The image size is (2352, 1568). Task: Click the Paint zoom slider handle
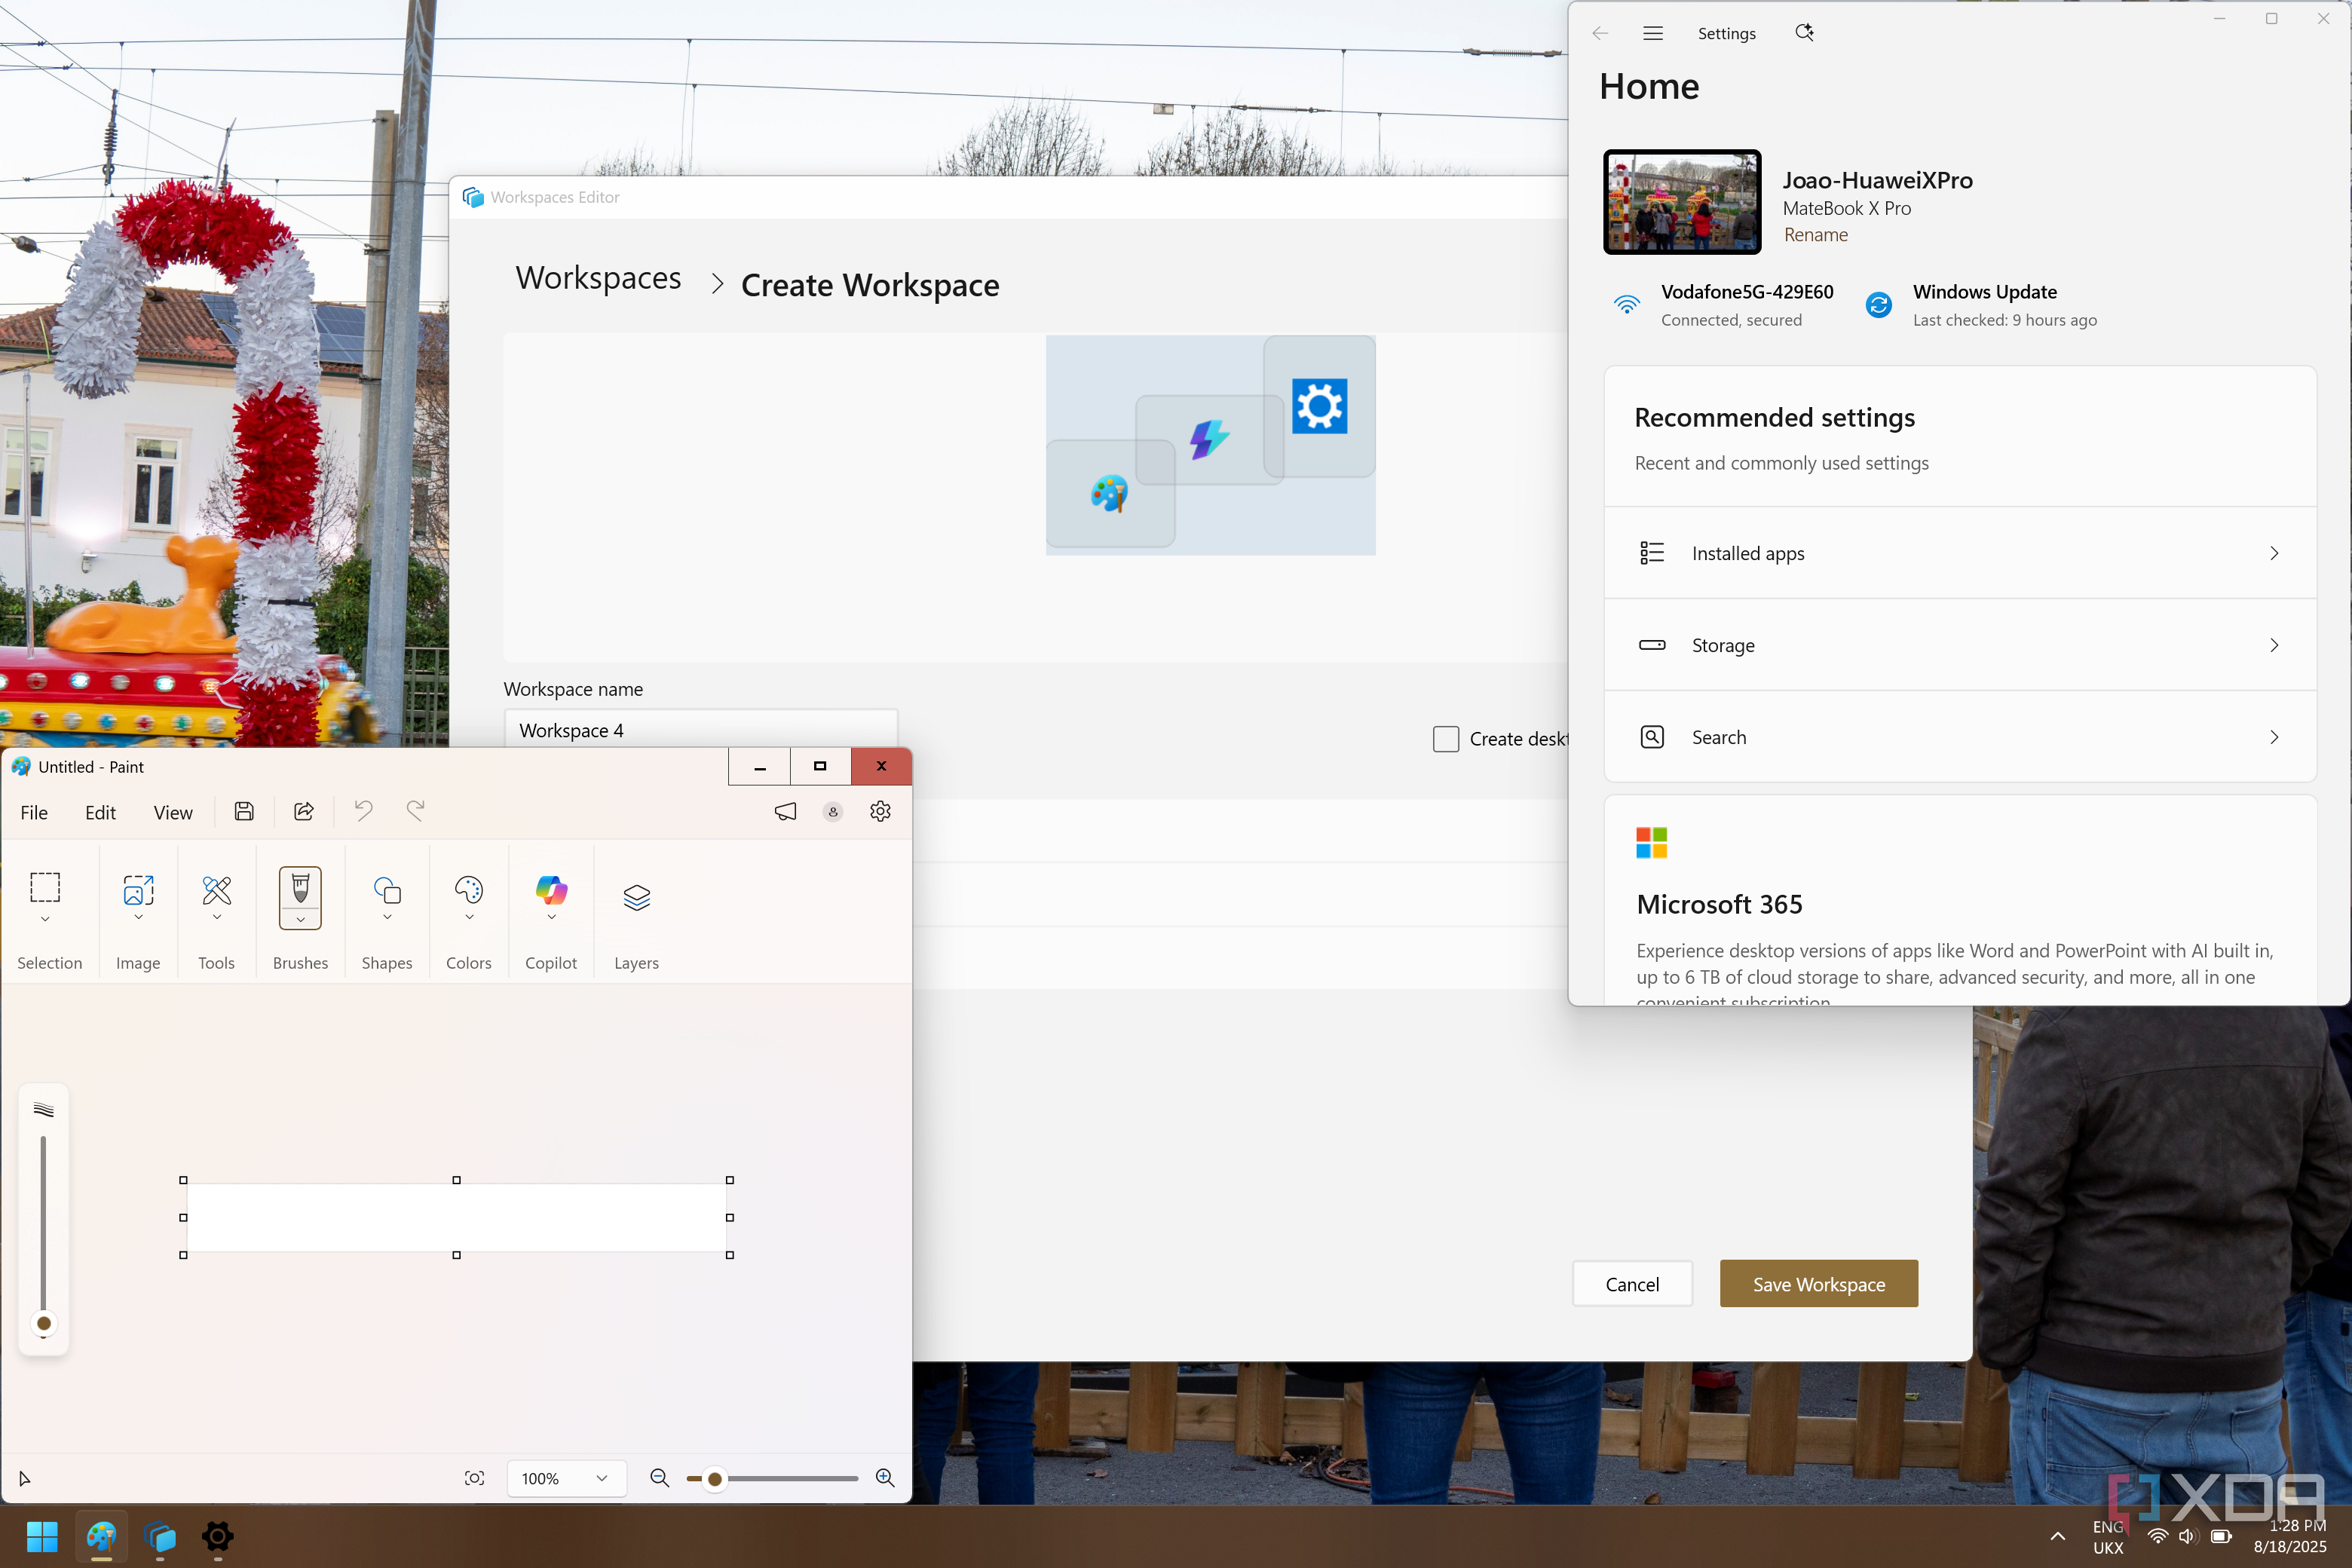pyautogui.click(x=714, y=1478)
